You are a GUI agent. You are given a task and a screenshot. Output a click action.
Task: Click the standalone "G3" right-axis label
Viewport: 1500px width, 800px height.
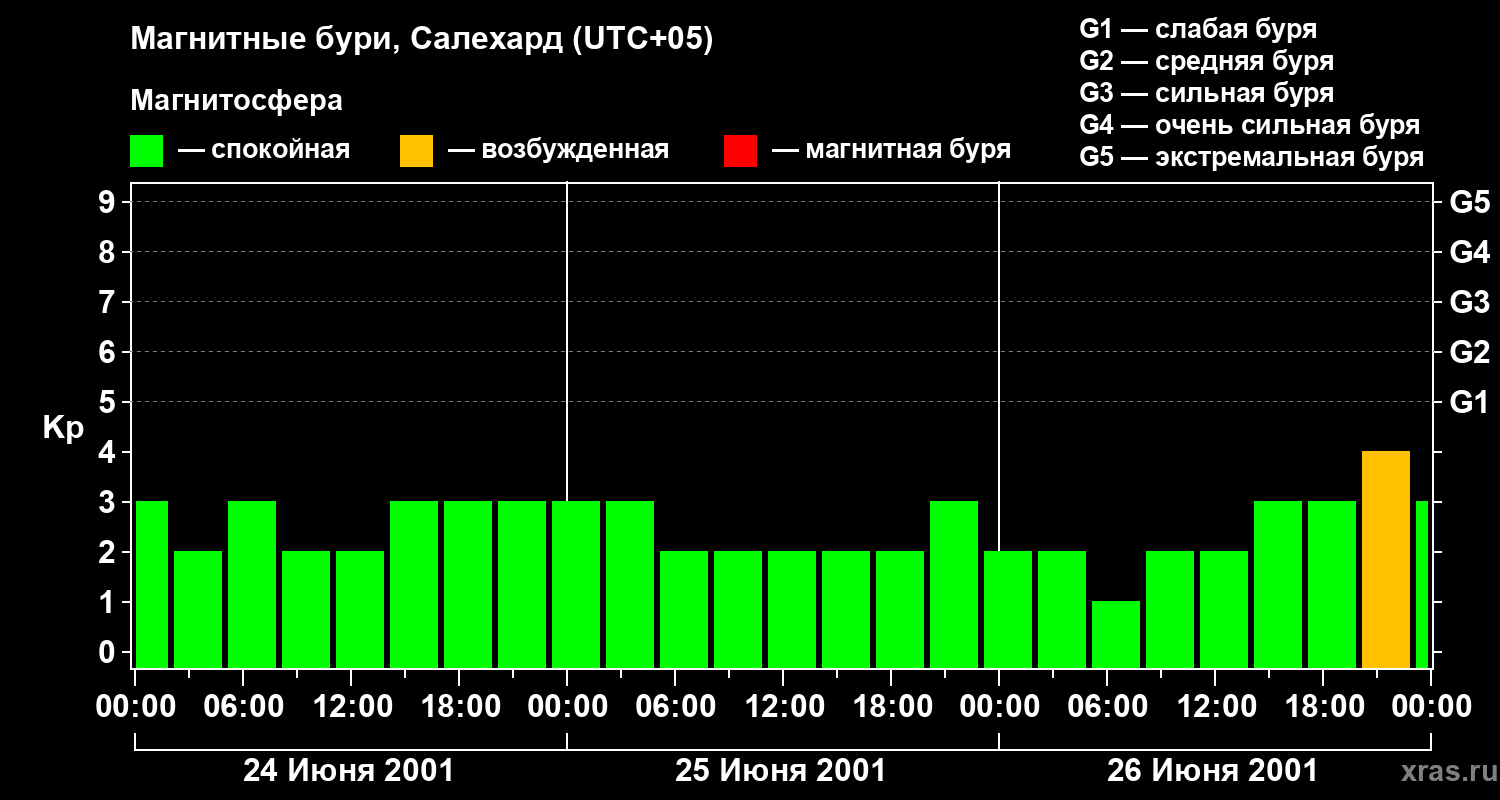click(x=1469, y=302)
